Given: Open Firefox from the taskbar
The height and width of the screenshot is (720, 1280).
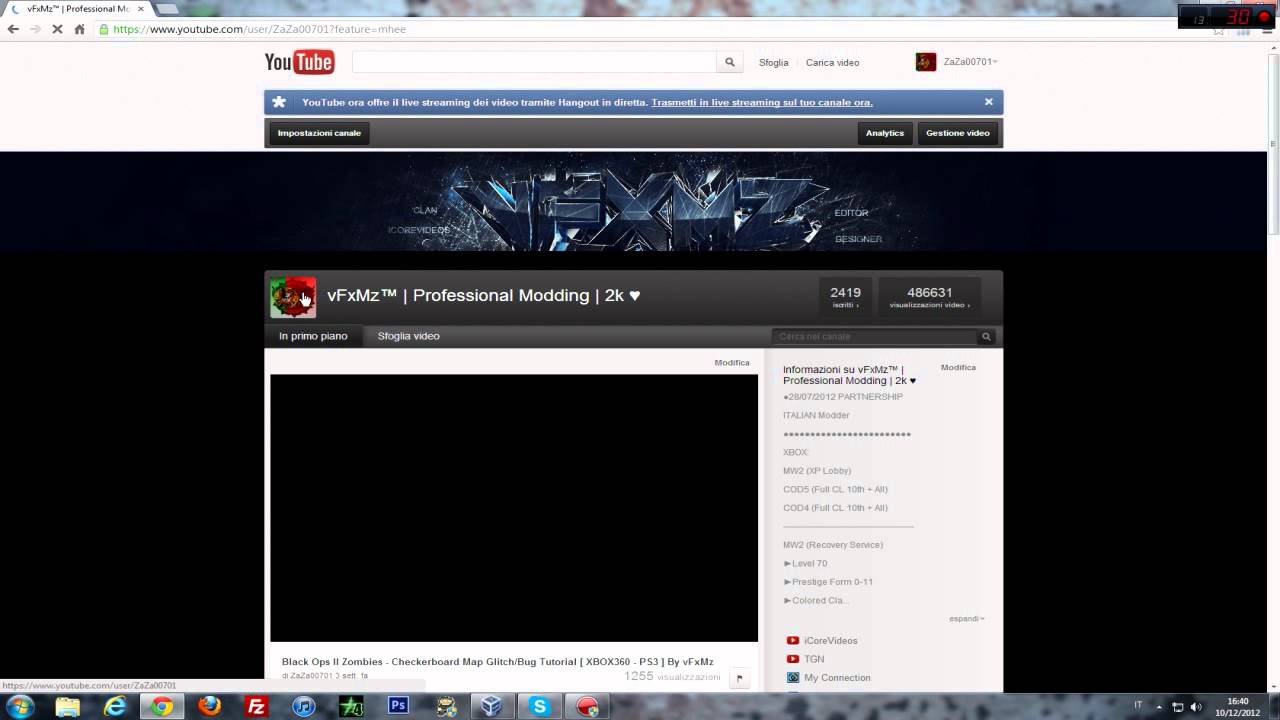Looking at the screenshot, I should tap(209, 706).
